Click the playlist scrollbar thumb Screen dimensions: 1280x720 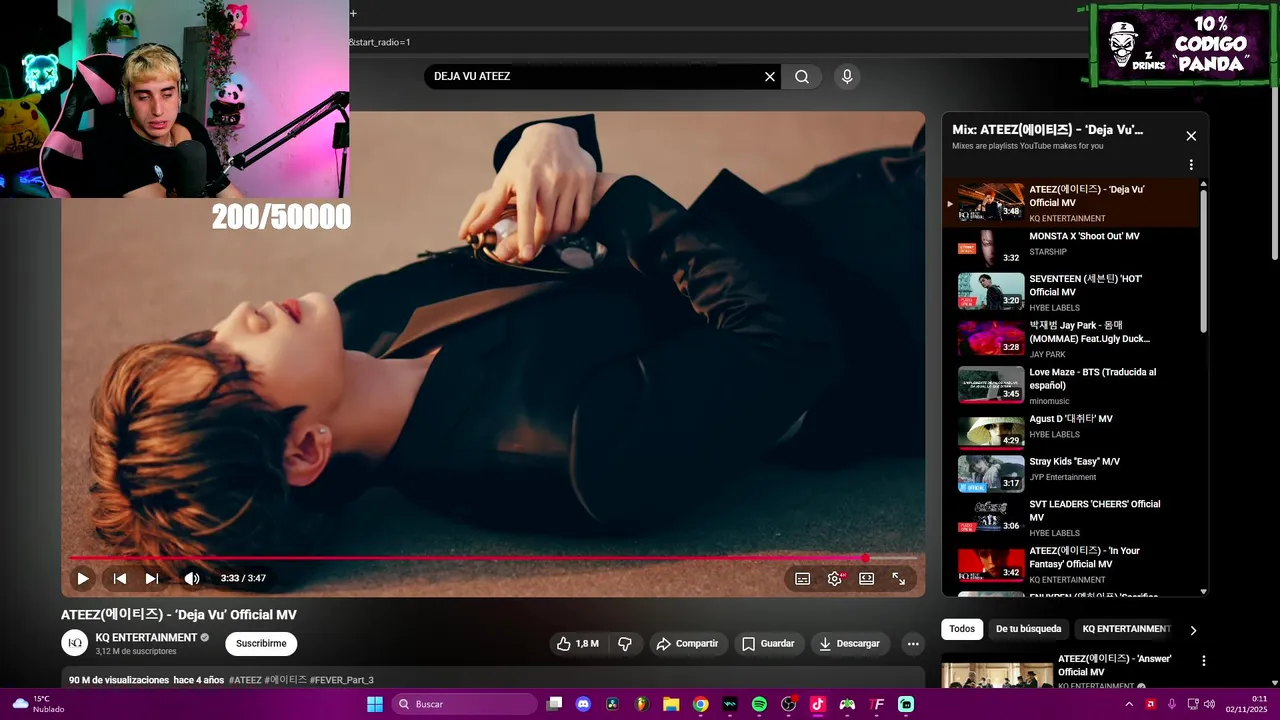(x=1203, y=260)
